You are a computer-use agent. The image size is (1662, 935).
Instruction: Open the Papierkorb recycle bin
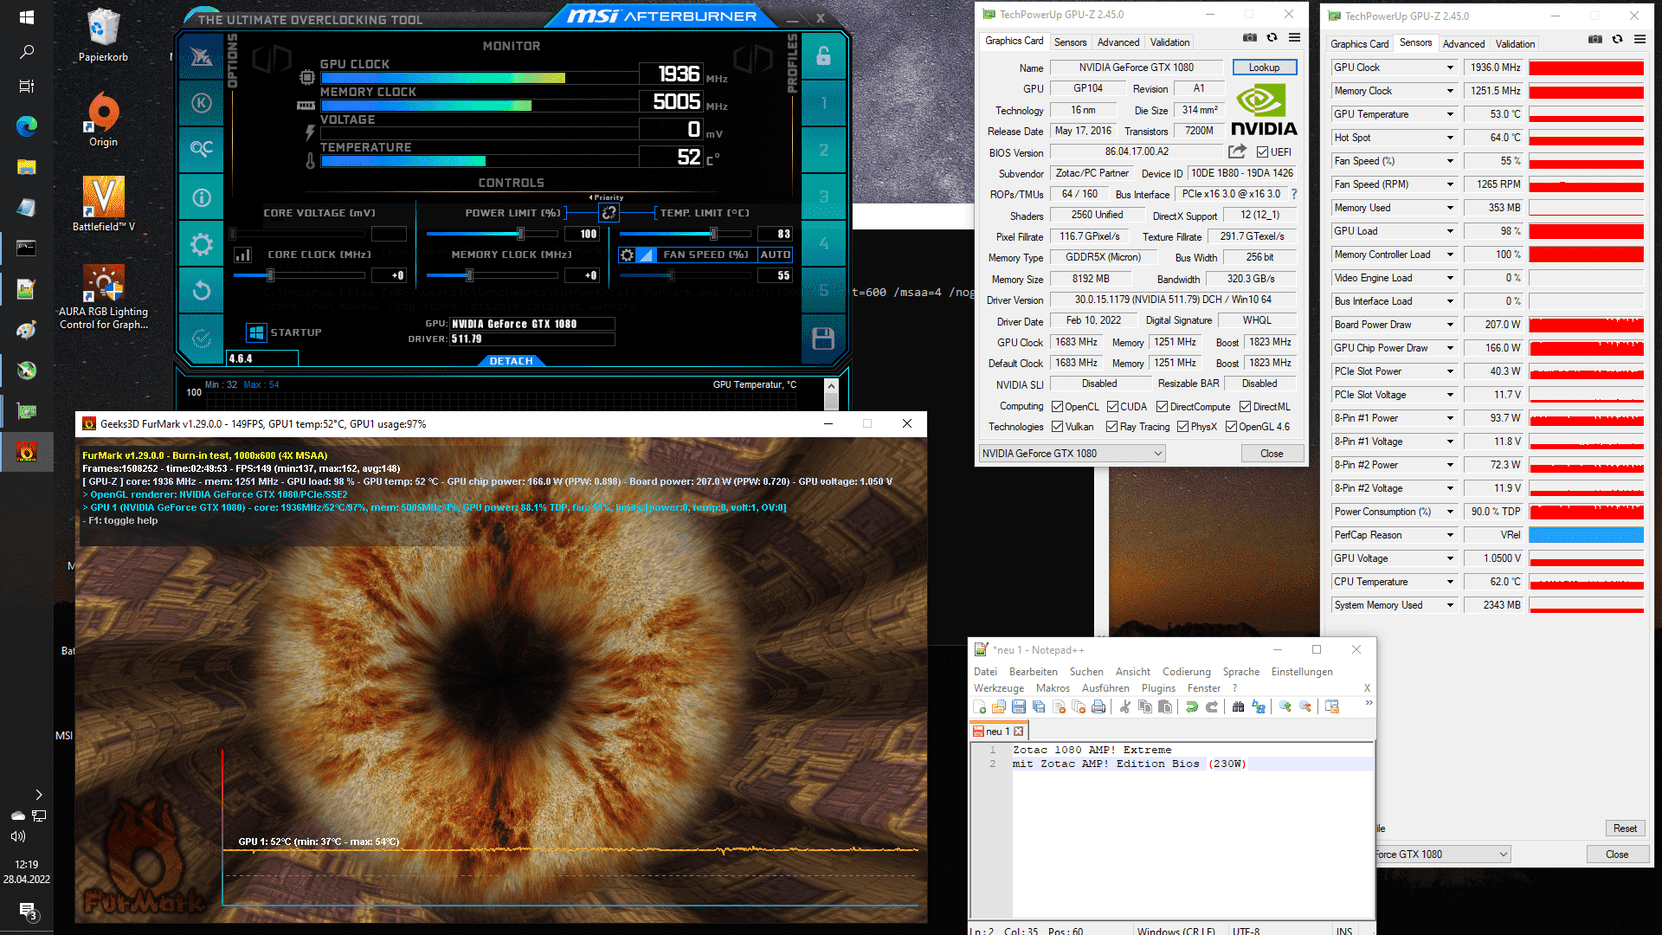pyautogui.click(x=103, y=36)
